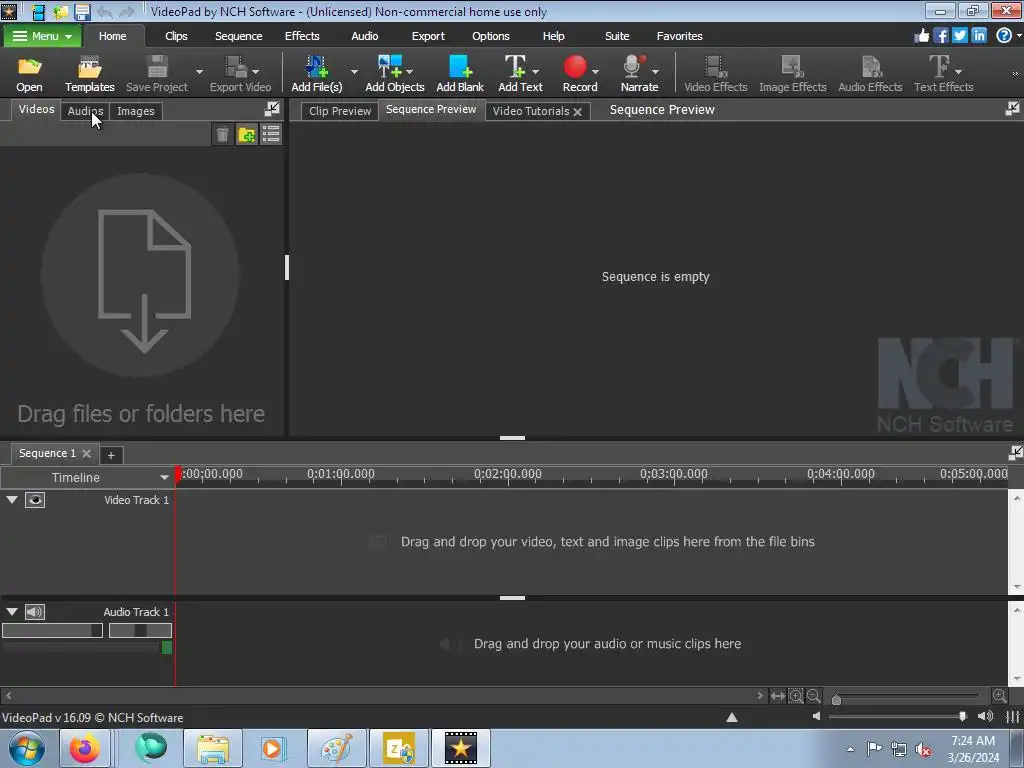Open the Suite menu tab

pyautogui.click(x=616, y=36)
